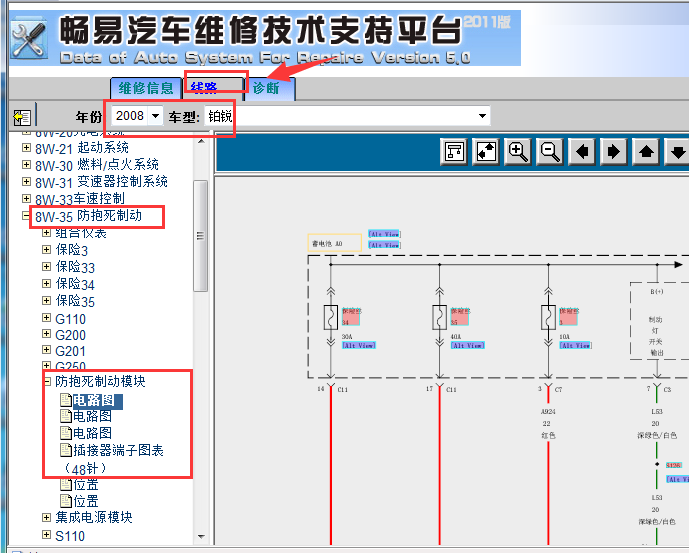The width and height of the screenshot is (689, 553).
Task: Expand the G110 tree node
Action: [46, 317]
